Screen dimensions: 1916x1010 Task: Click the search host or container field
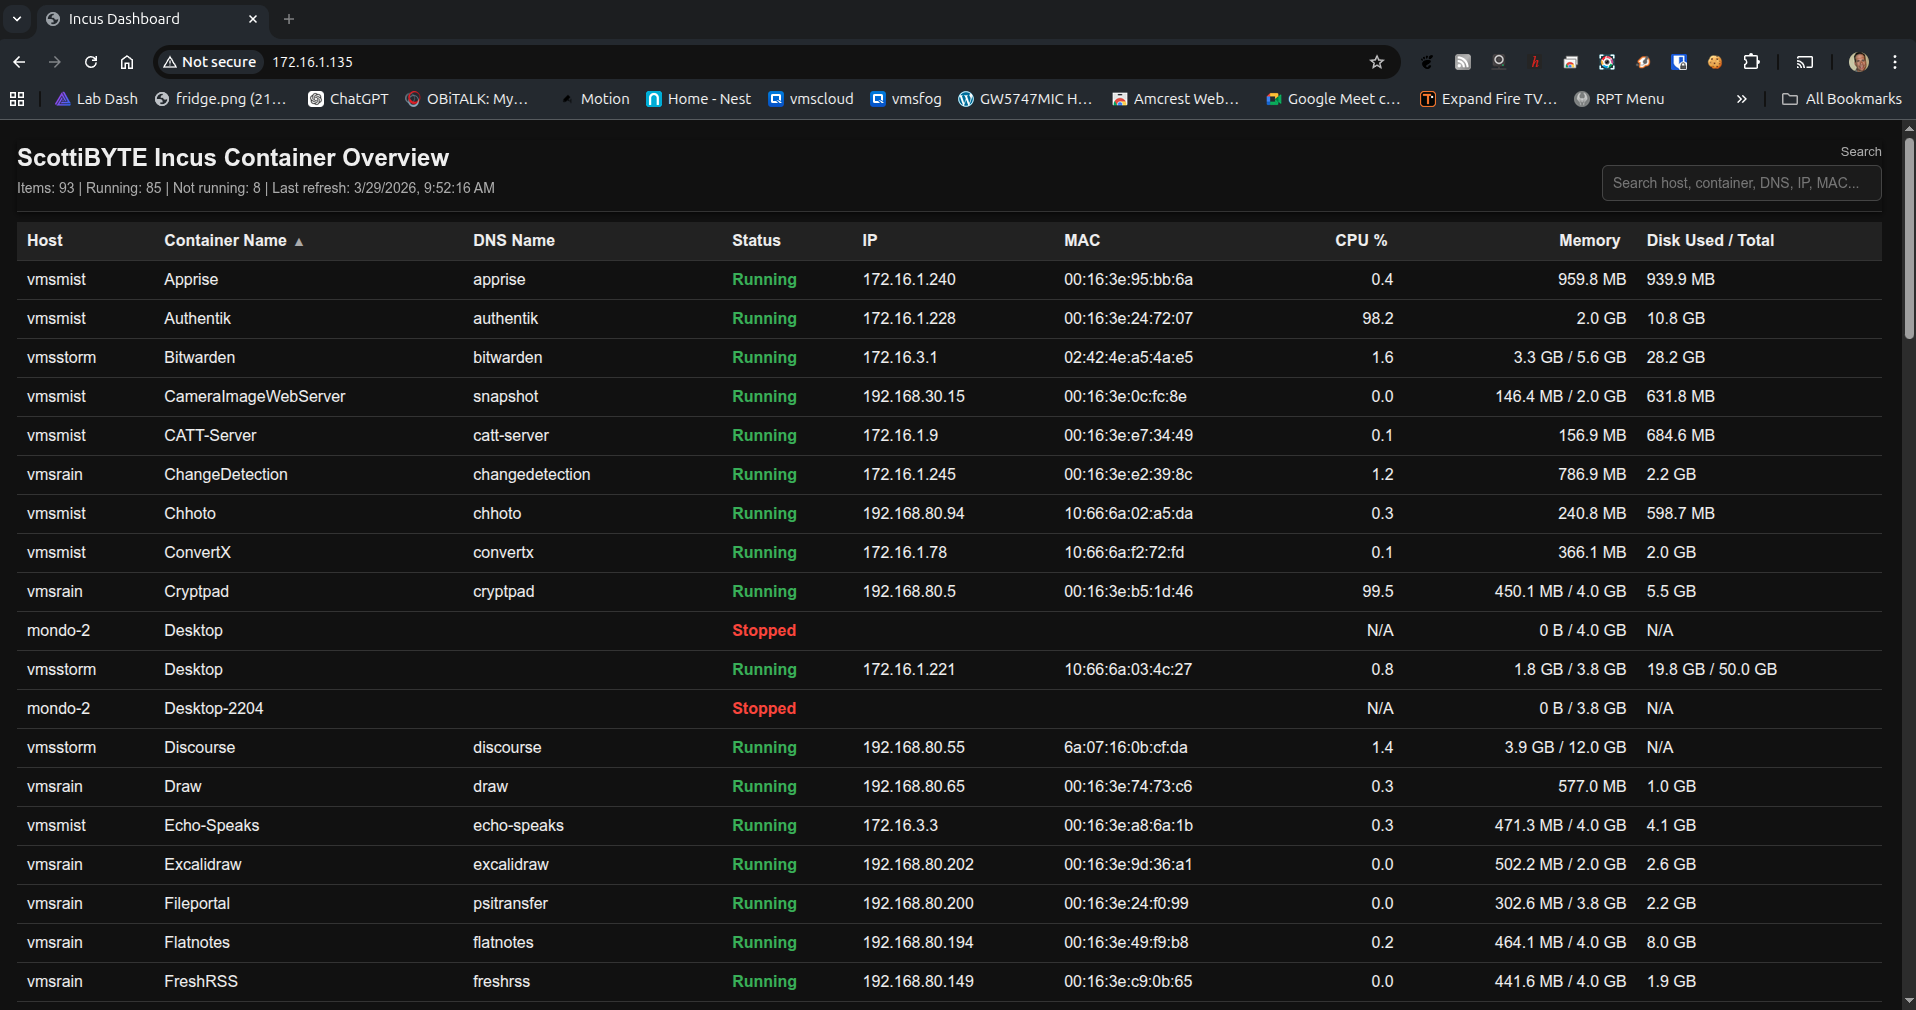[1740, 183]
